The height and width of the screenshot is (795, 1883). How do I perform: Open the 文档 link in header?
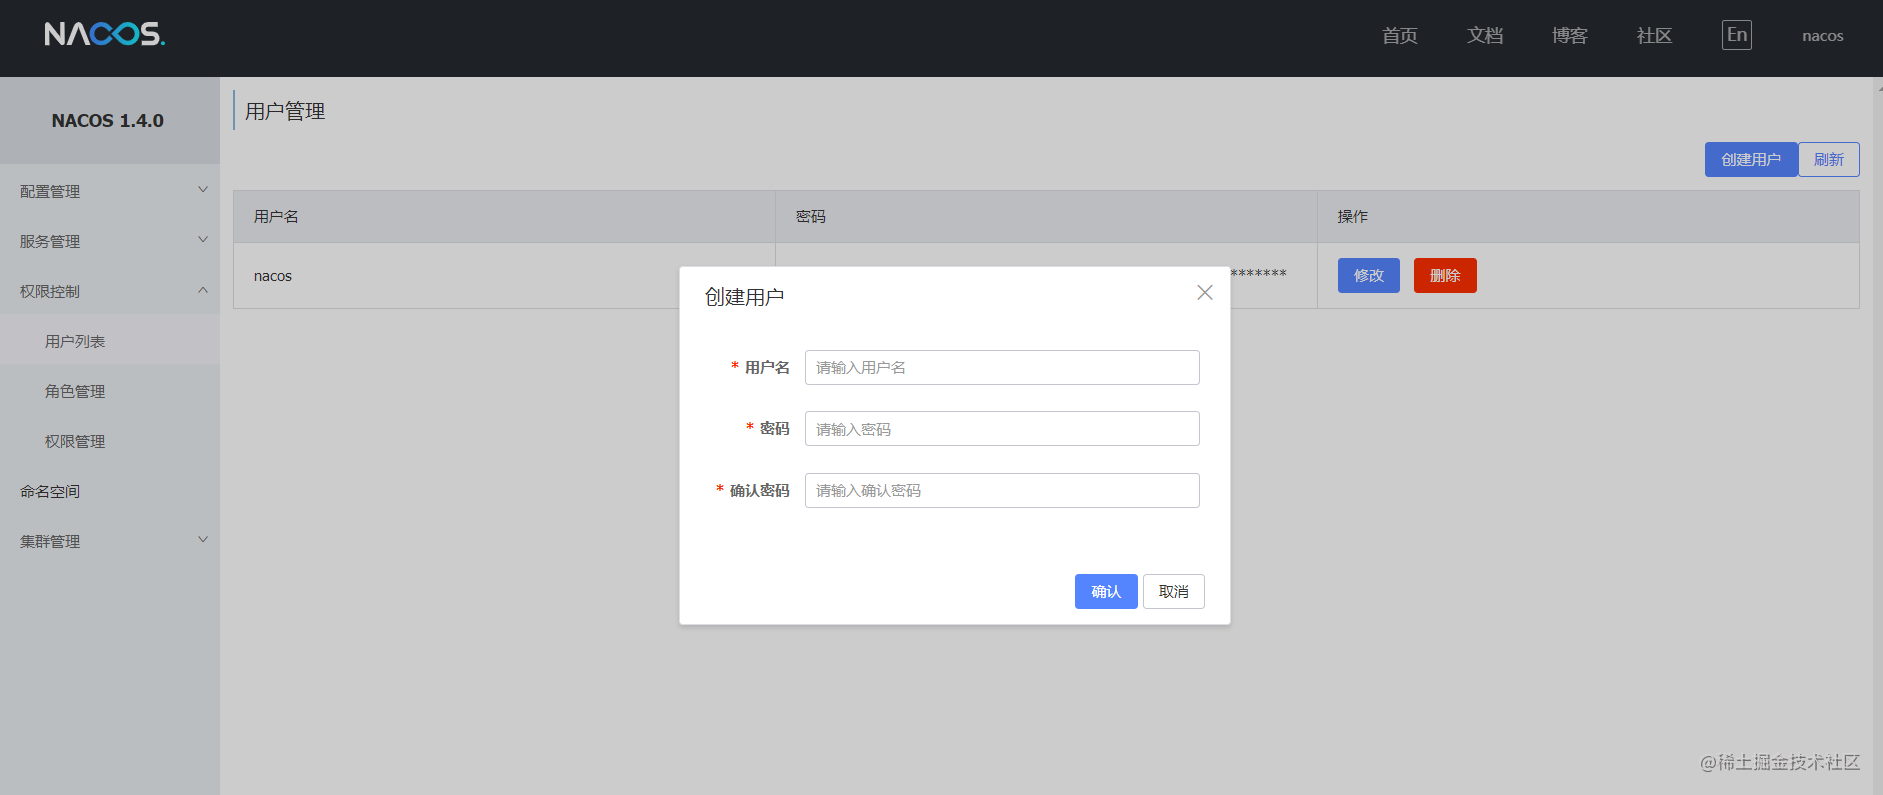coord(1485,36)
